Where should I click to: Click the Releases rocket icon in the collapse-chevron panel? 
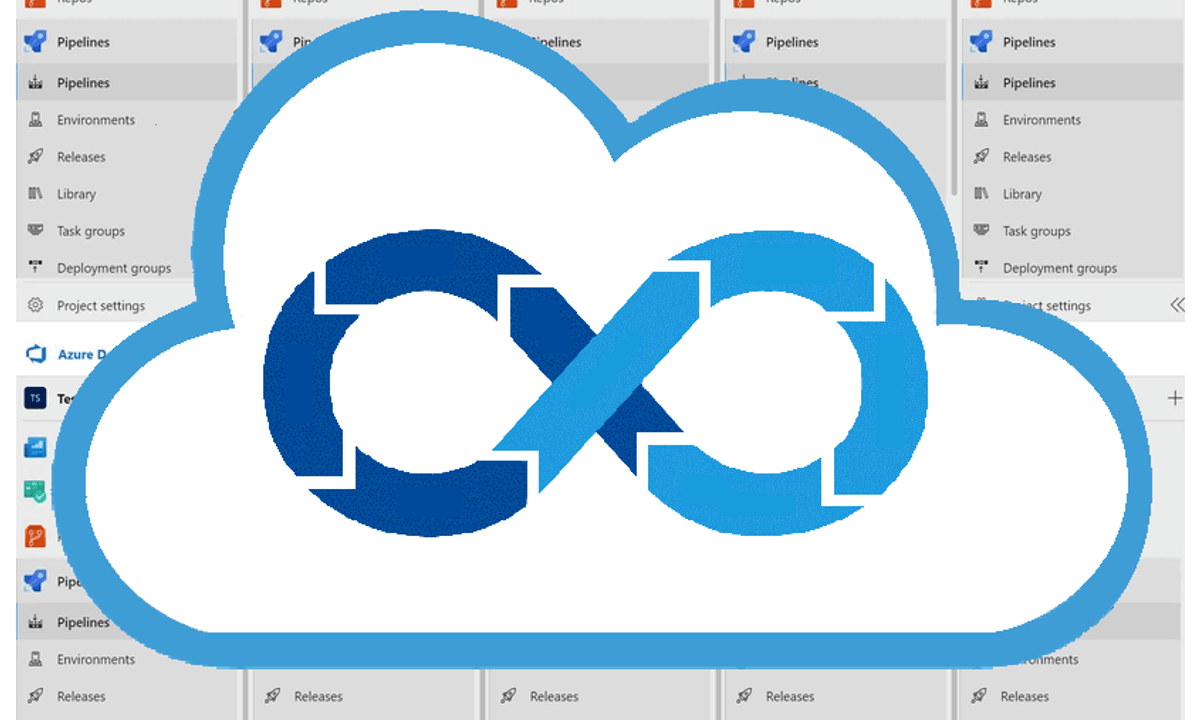click(982, 157)
